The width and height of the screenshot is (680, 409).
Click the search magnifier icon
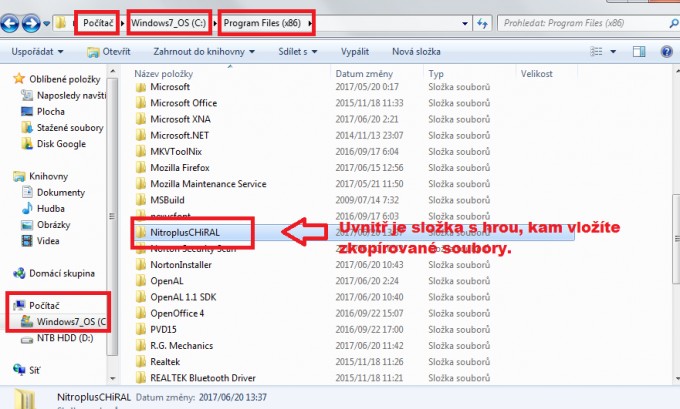point(673,23)
